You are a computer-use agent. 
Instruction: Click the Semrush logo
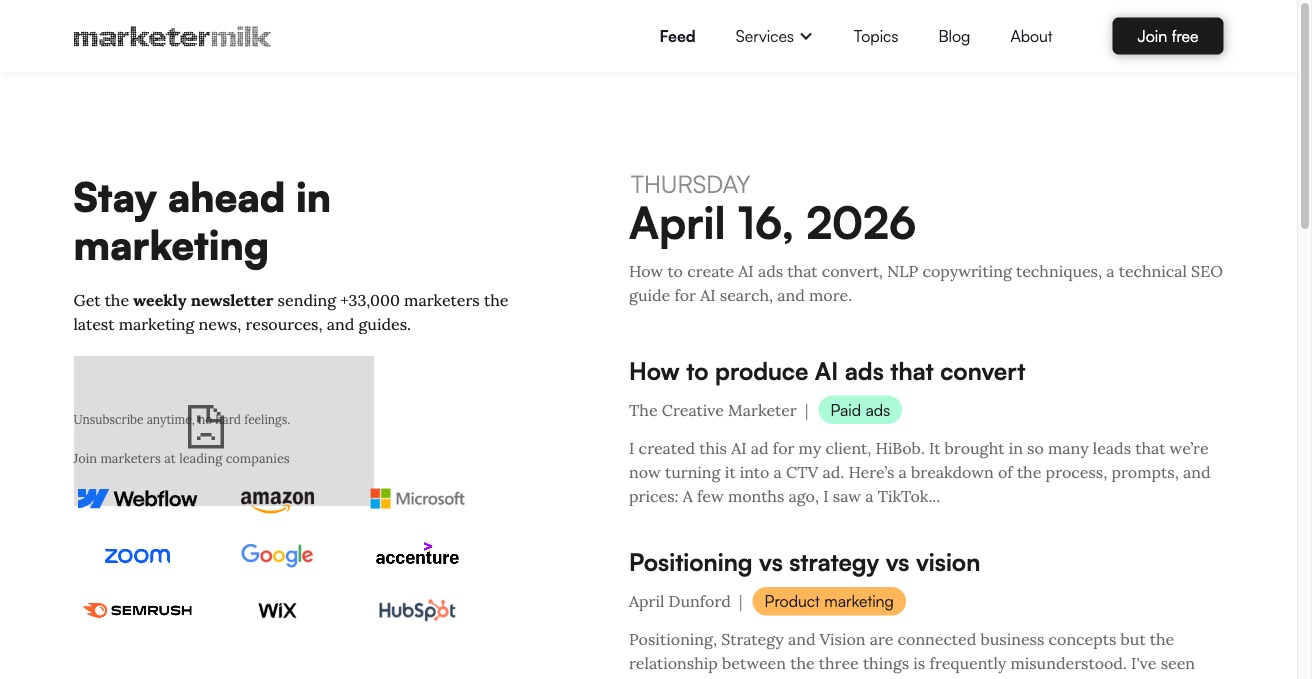click(x=137, y=610)
